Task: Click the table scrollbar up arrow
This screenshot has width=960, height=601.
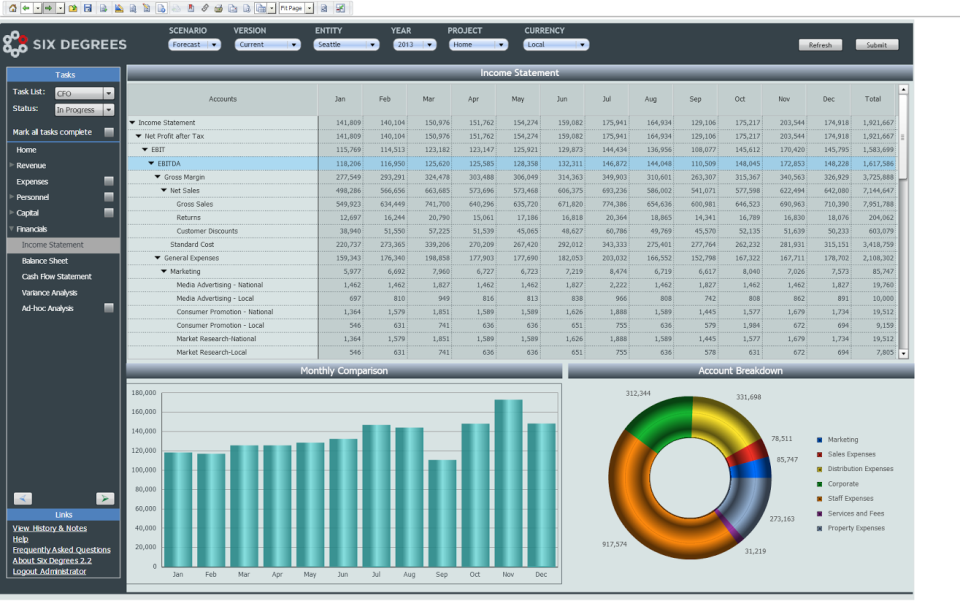Action: 903,89
